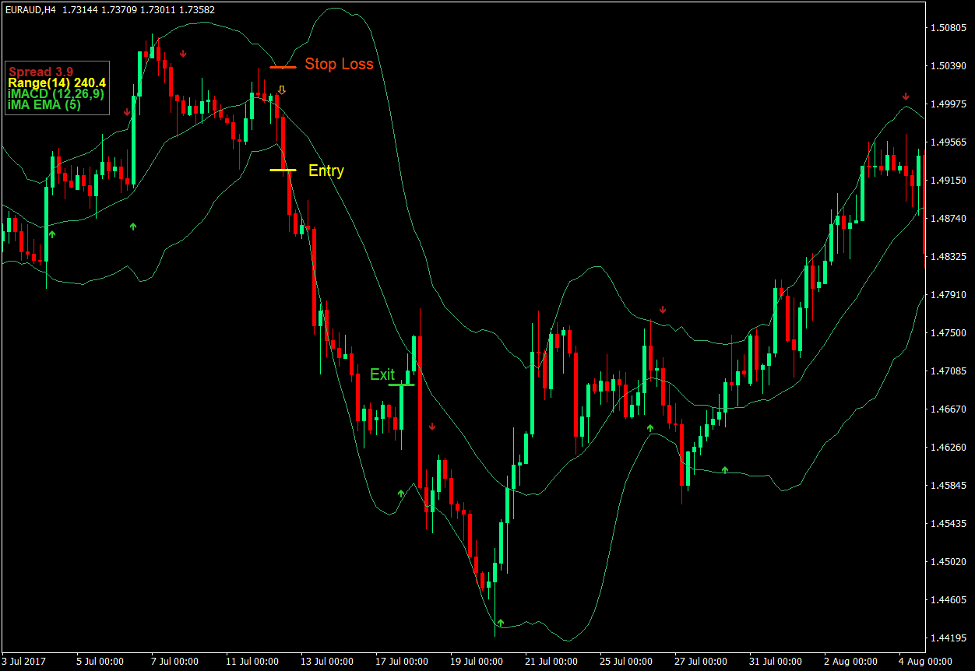Click the Stop Loss label
The height and width of the screenshot is (672, 977).
[339, 63]
